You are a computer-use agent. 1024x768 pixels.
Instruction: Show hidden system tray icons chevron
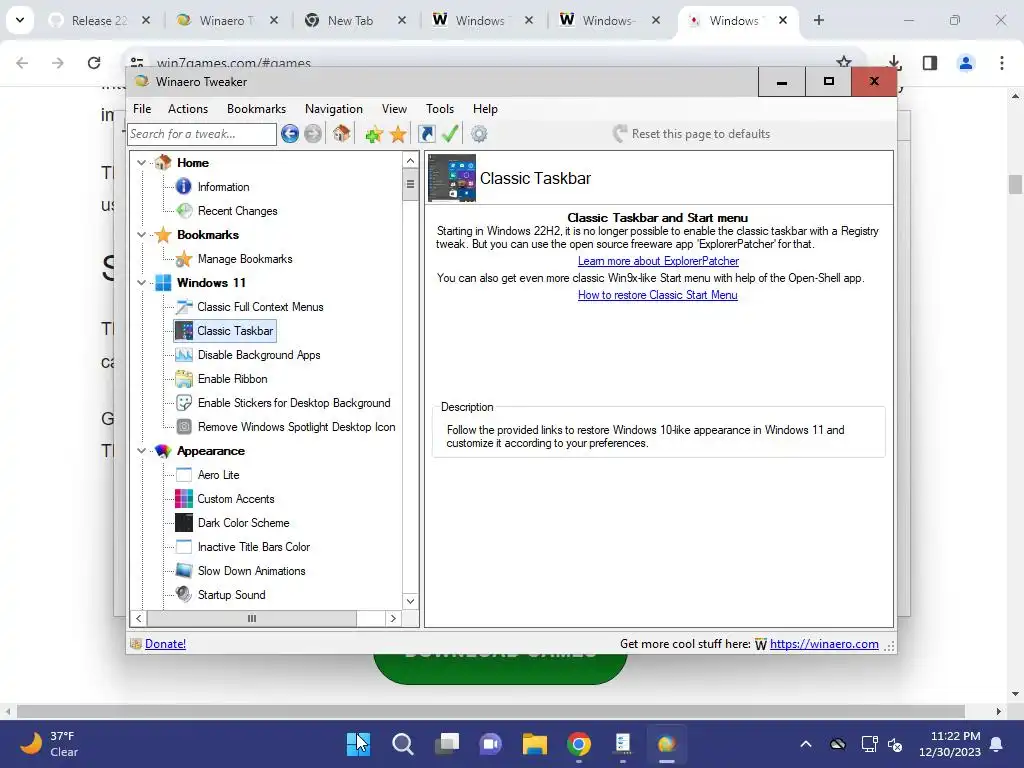coord(806,744)
